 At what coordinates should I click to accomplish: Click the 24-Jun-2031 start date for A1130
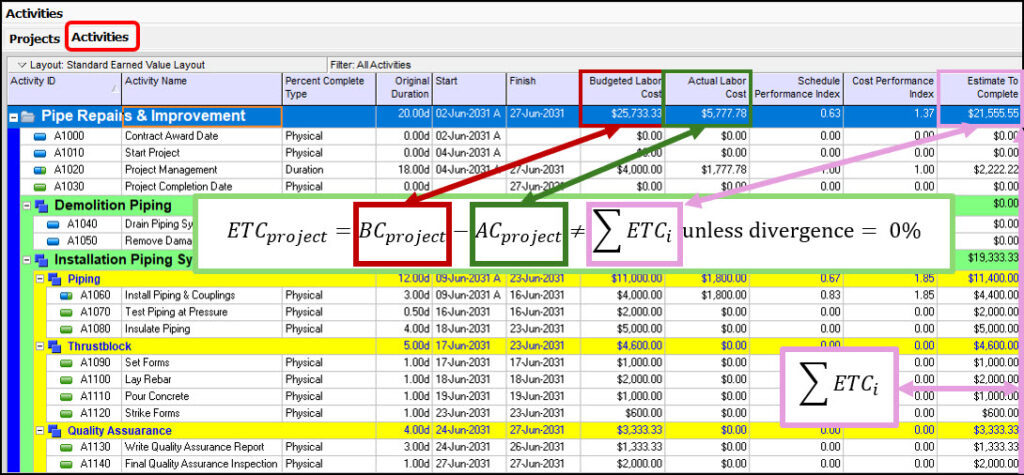point(464,448)
